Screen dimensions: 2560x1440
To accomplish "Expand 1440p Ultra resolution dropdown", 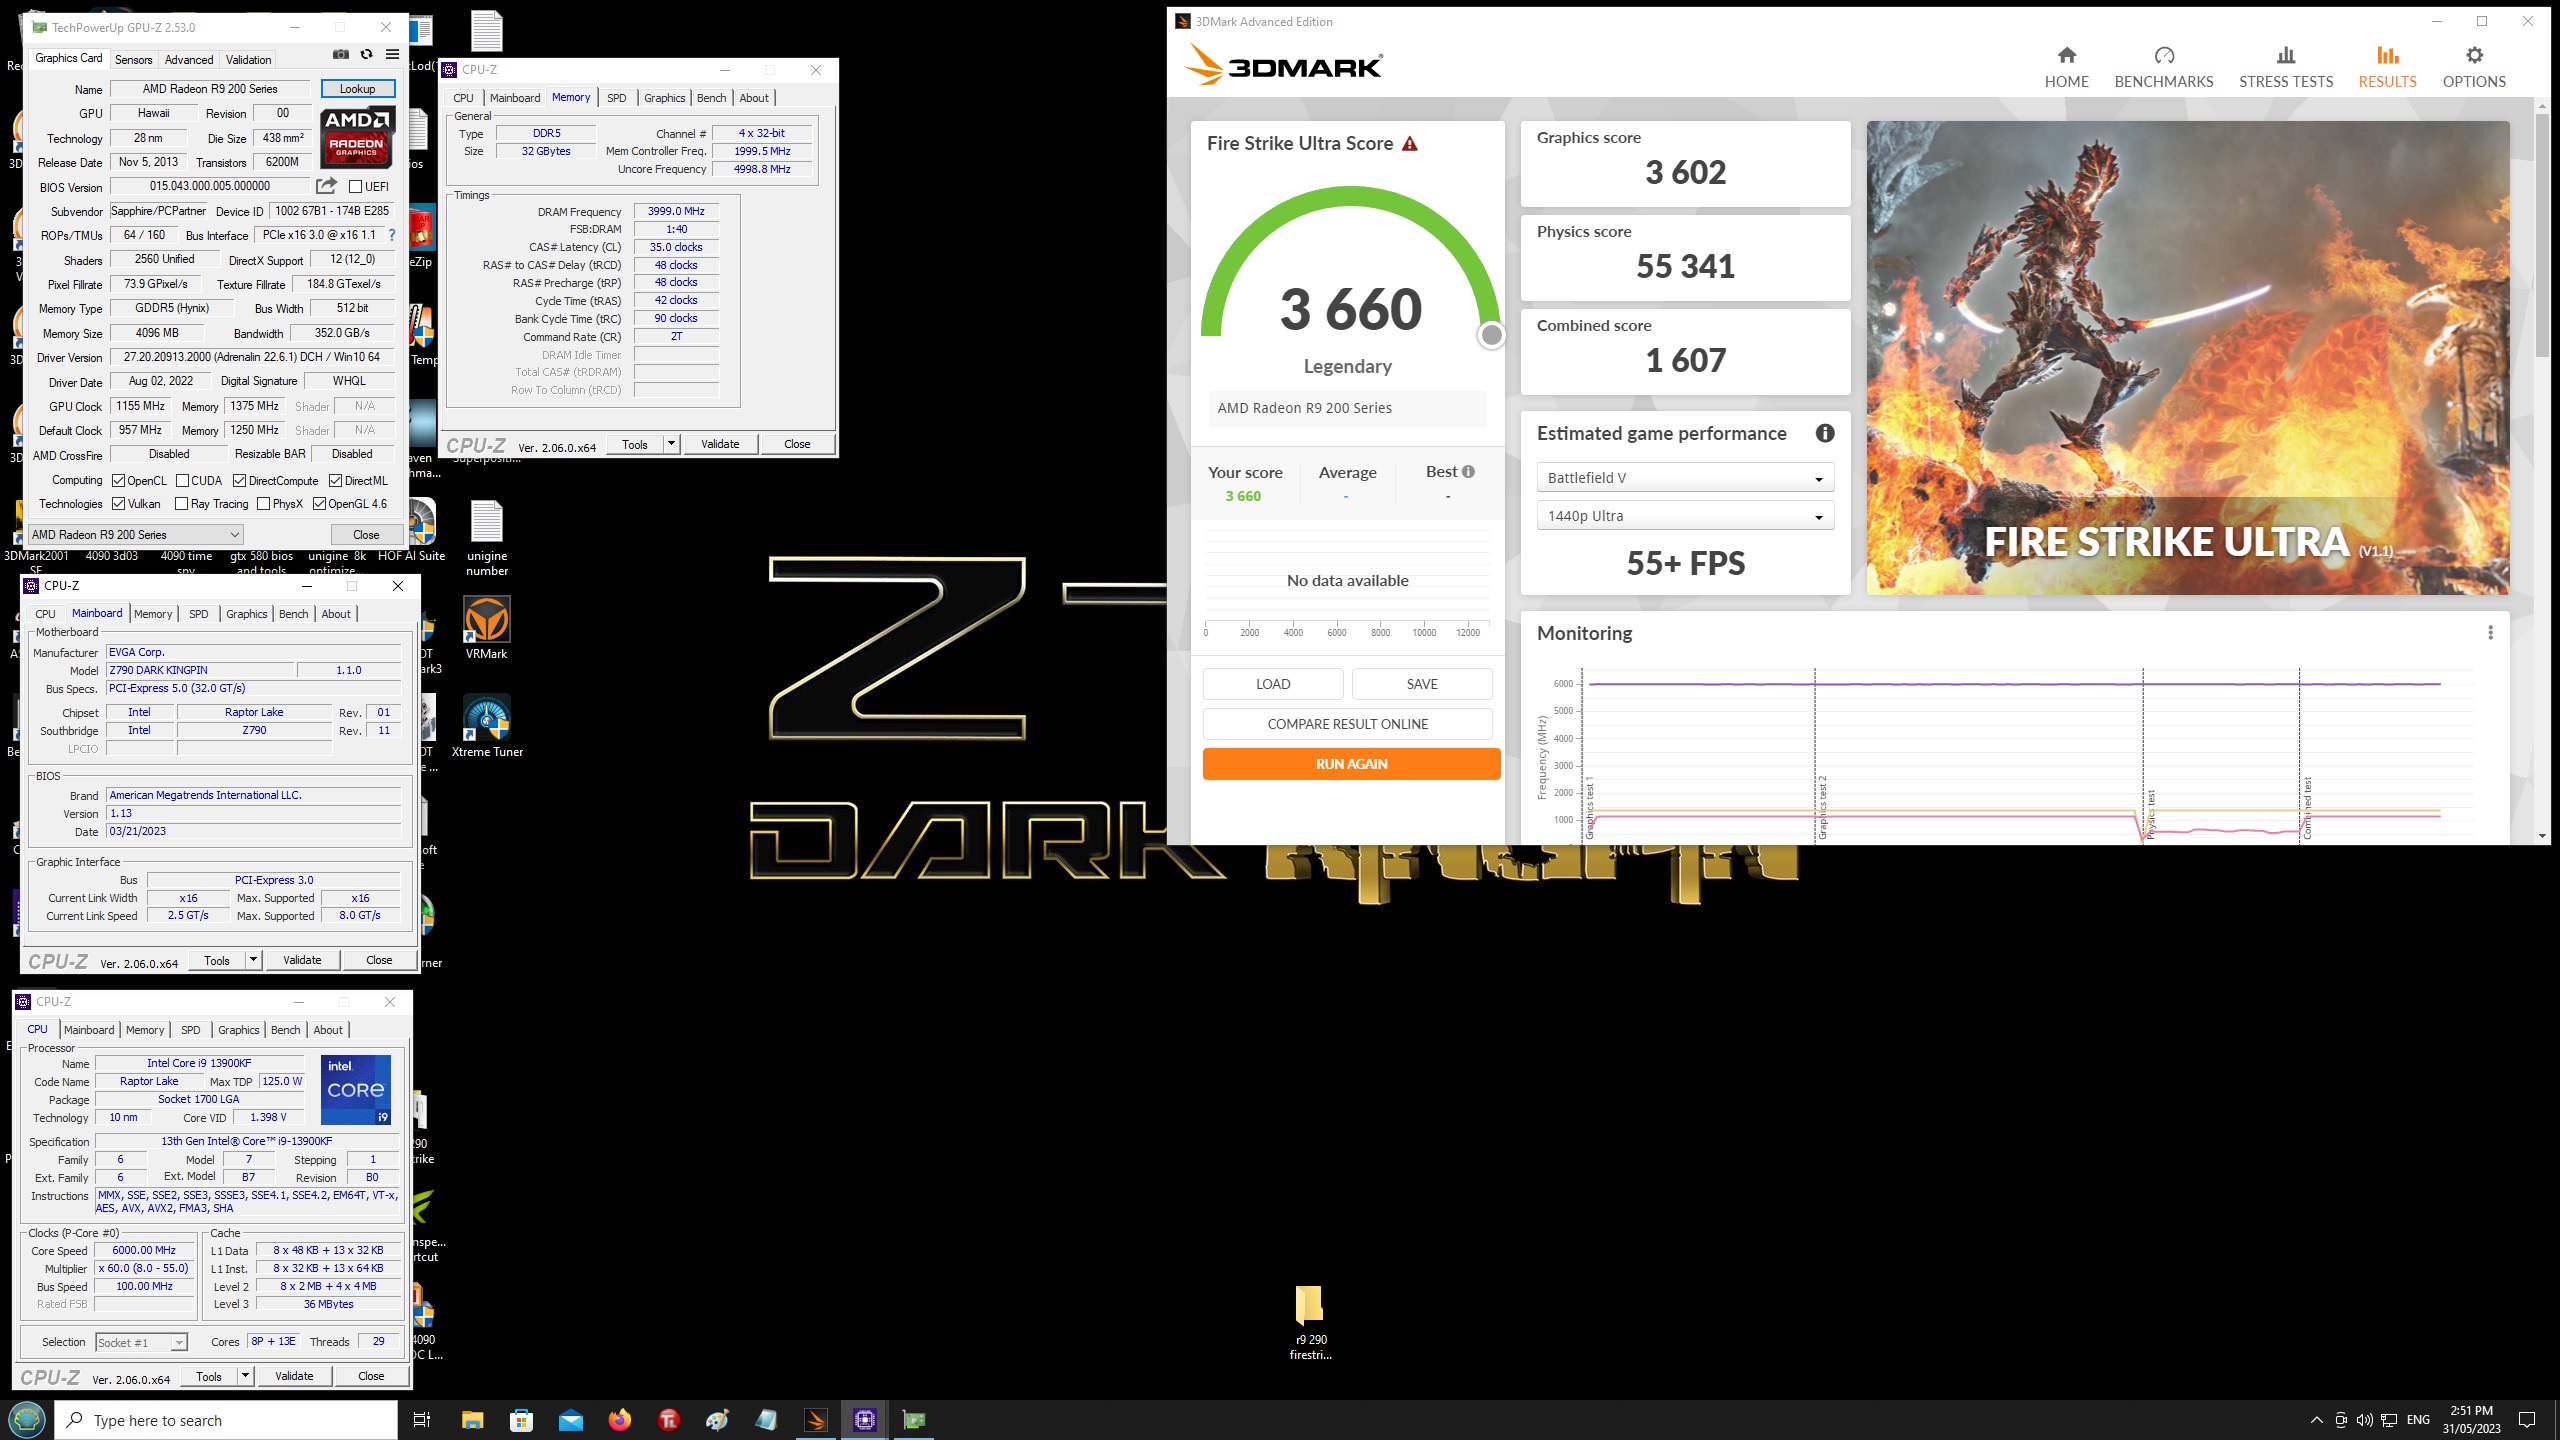I will 1685,516.
